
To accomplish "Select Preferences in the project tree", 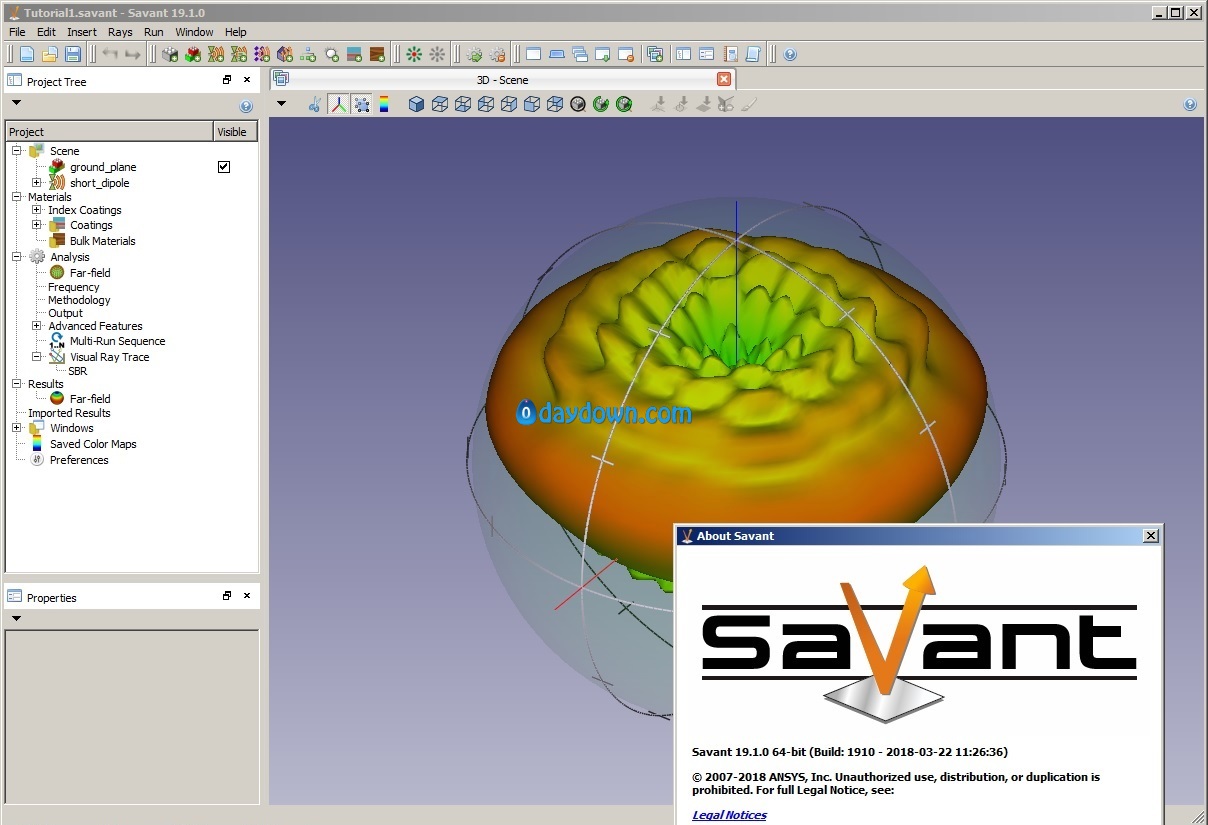I will [x=79, y=460].
